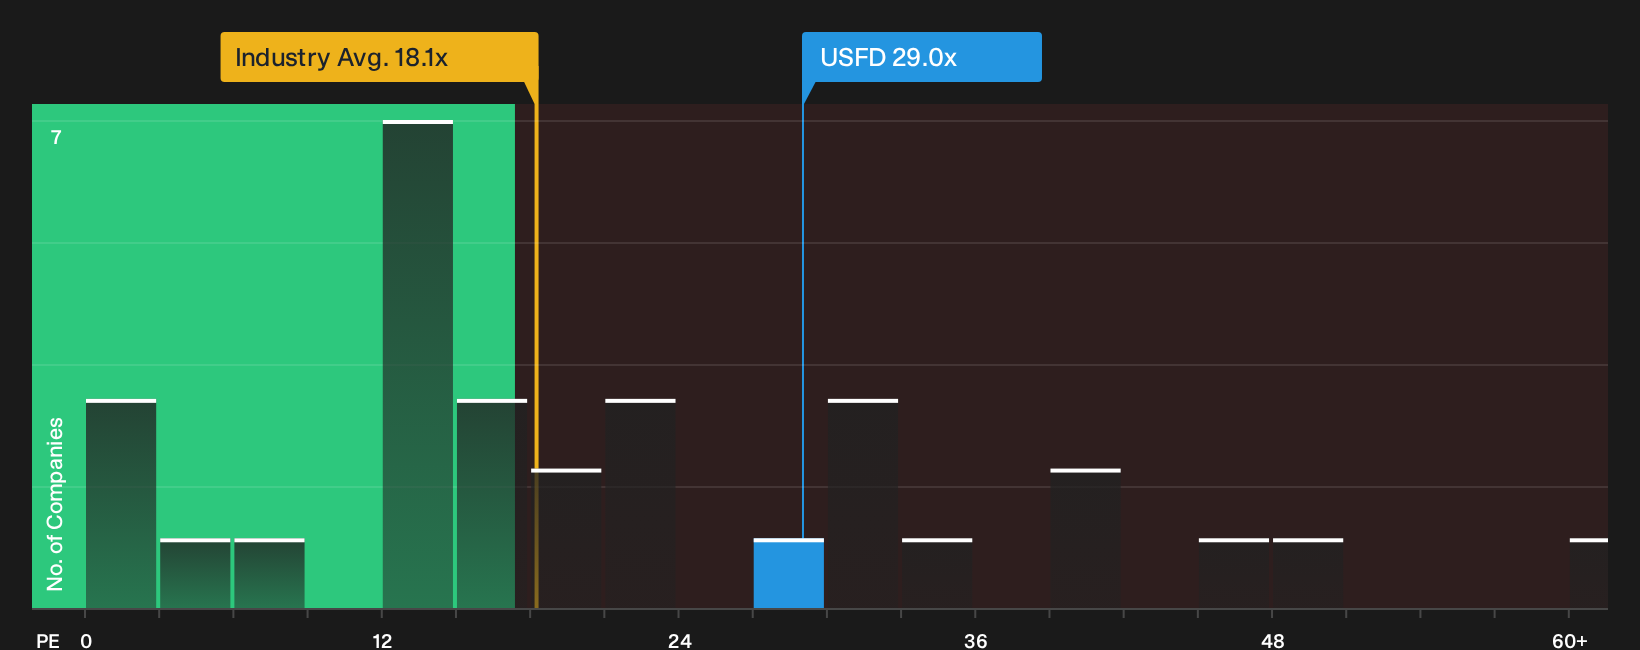This screenshot has height=650, width=1640.
Task: Click the bar just right of PE 48
Action: 1308,573
